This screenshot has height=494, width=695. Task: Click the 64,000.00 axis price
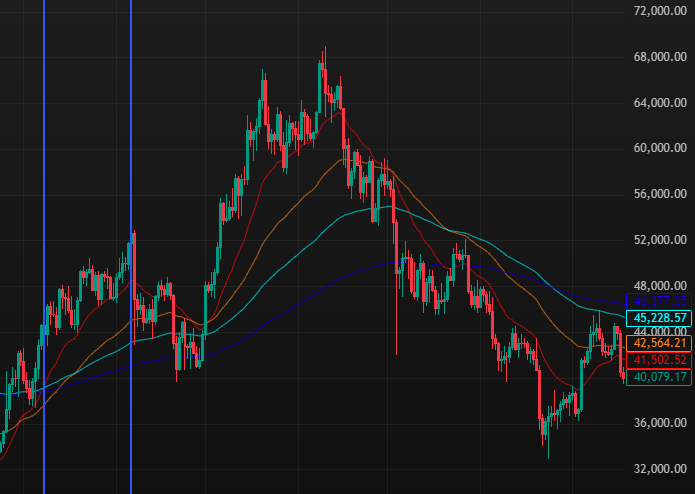click(660, 103)
